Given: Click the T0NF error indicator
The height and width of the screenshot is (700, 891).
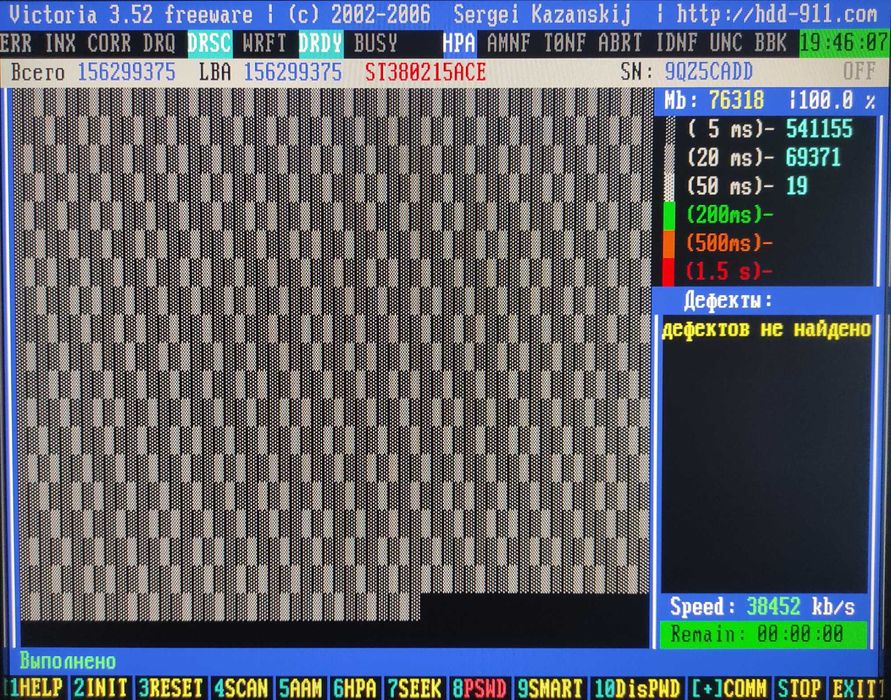Looking at the screenshot, I should (x=564, y=43).
